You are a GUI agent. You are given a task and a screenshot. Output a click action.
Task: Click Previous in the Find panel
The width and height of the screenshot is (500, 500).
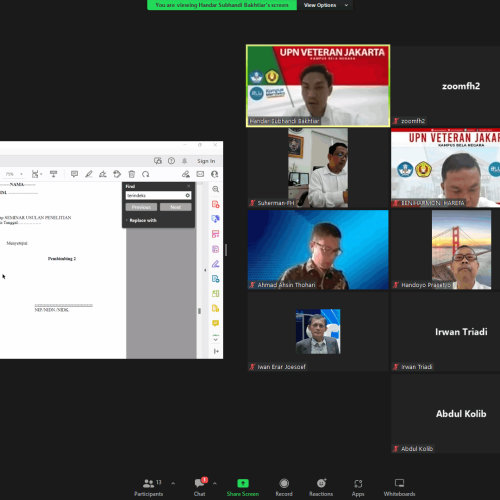[141, 207]
